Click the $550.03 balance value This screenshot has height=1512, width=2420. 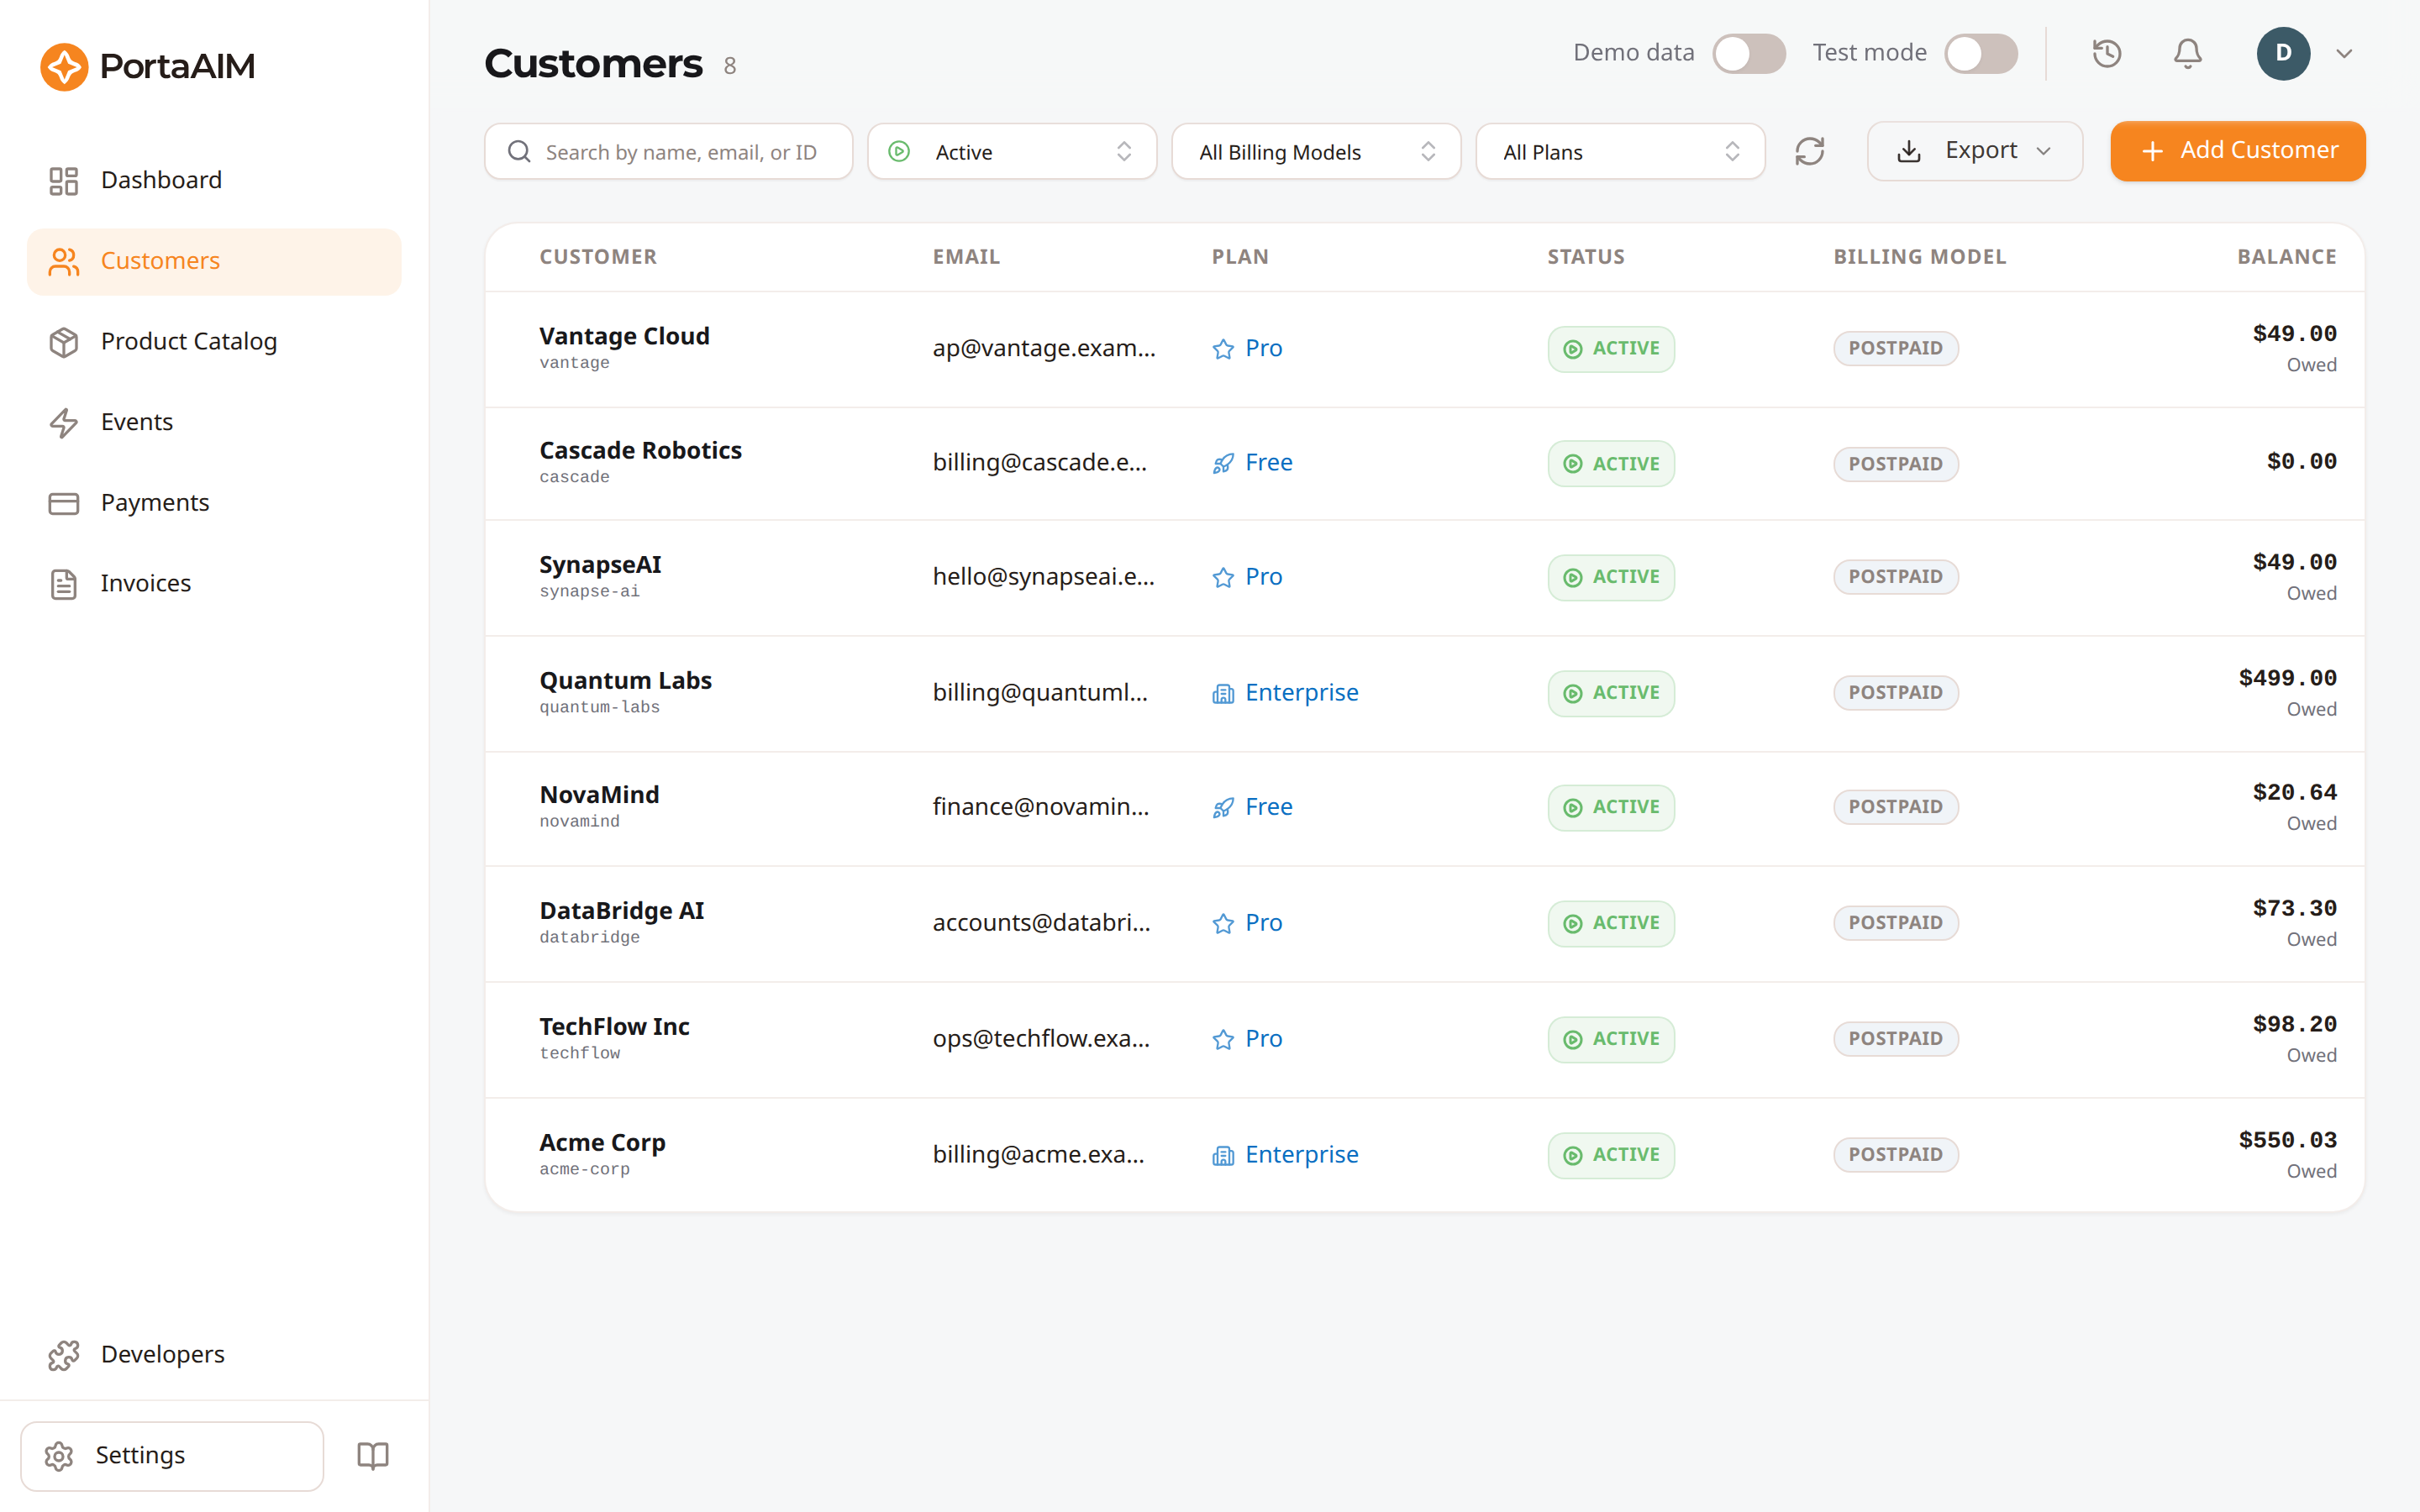click(2288, 1140)
